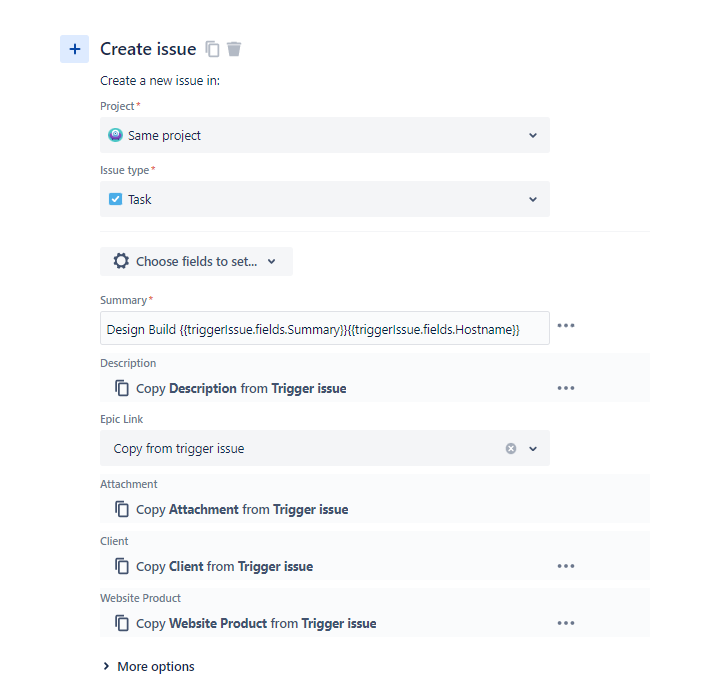This screenshot has height=689, width=726.
Task: Open the three-dot menu for Description row
Action: pos(566,388)
